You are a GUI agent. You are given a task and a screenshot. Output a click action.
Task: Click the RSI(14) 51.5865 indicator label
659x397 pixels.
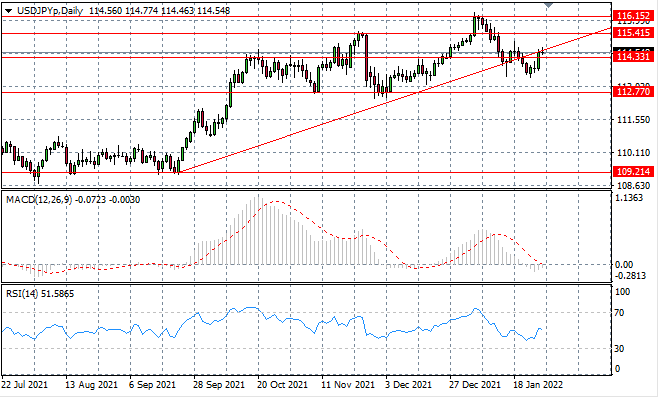pyautogui.click(x=40, y=294)
